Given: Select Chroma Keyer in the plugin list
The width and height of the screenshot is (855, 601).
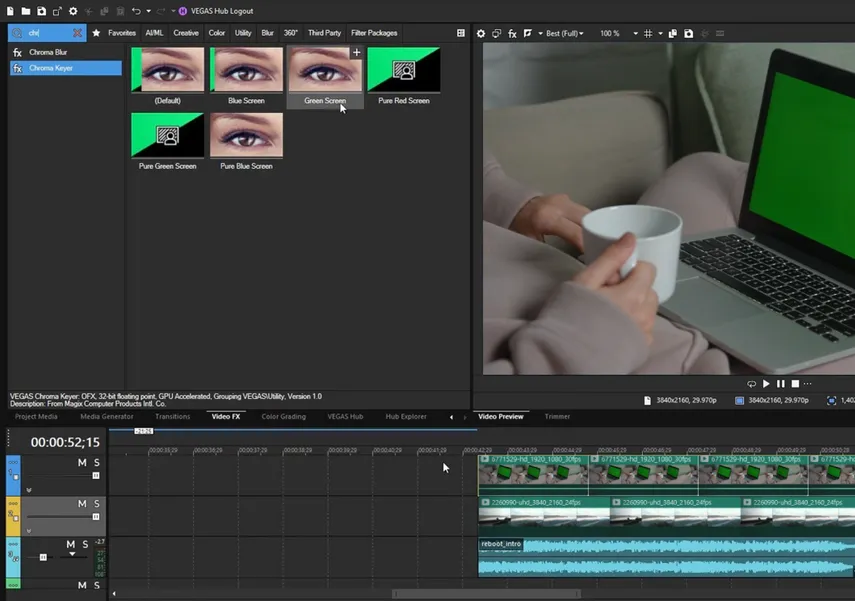Looking at the screenshot, I should pos(65,68).
